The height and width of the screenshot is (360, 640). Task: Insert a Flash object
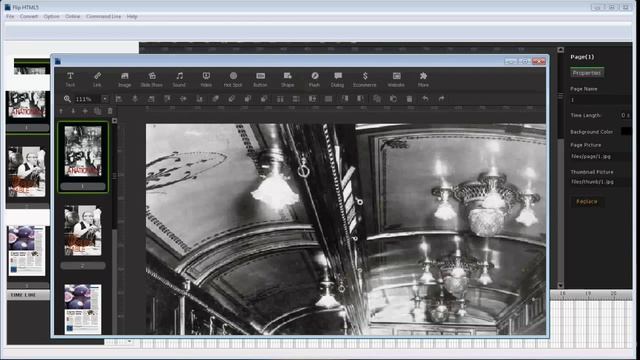click(x=314, y=79)
